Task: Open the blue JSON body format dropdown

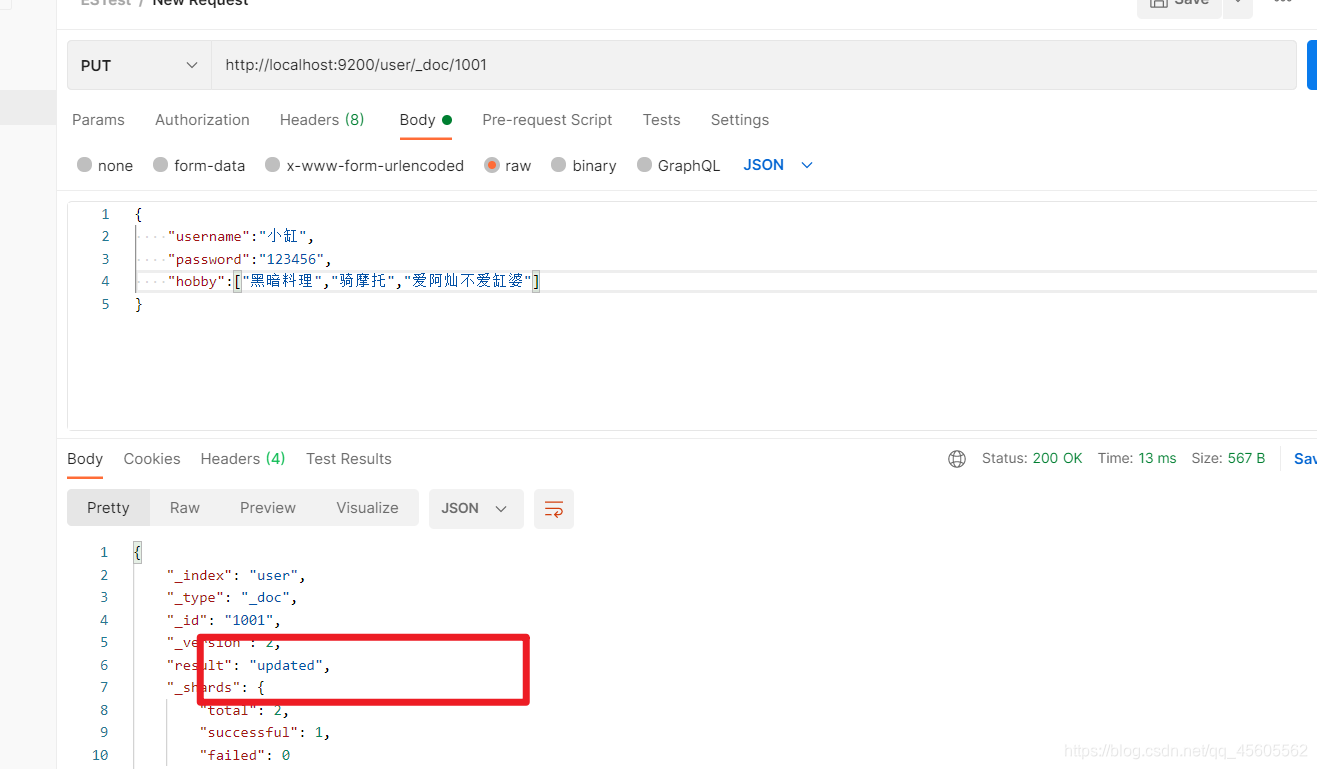Action: (778, 165)
